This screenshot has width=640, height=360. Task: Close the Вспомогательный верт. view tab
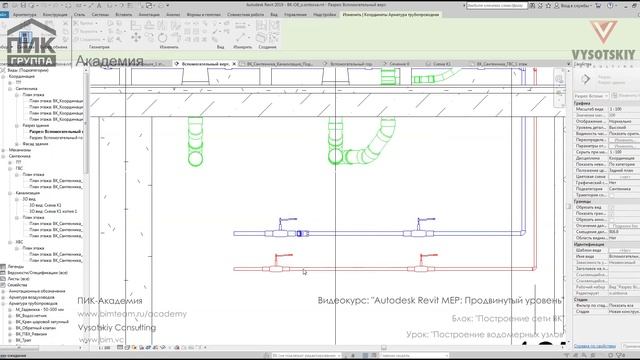(x=234, y=64)
